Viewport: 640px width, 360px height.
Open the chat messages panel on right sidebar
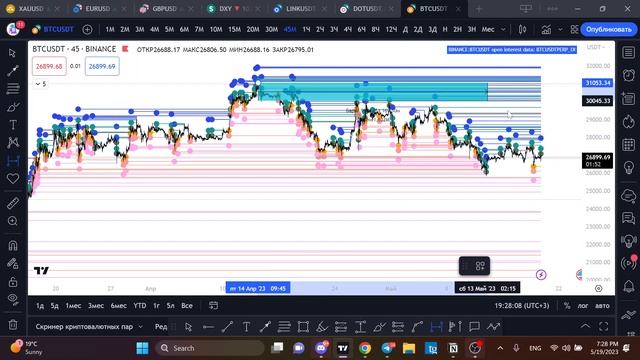629,218
